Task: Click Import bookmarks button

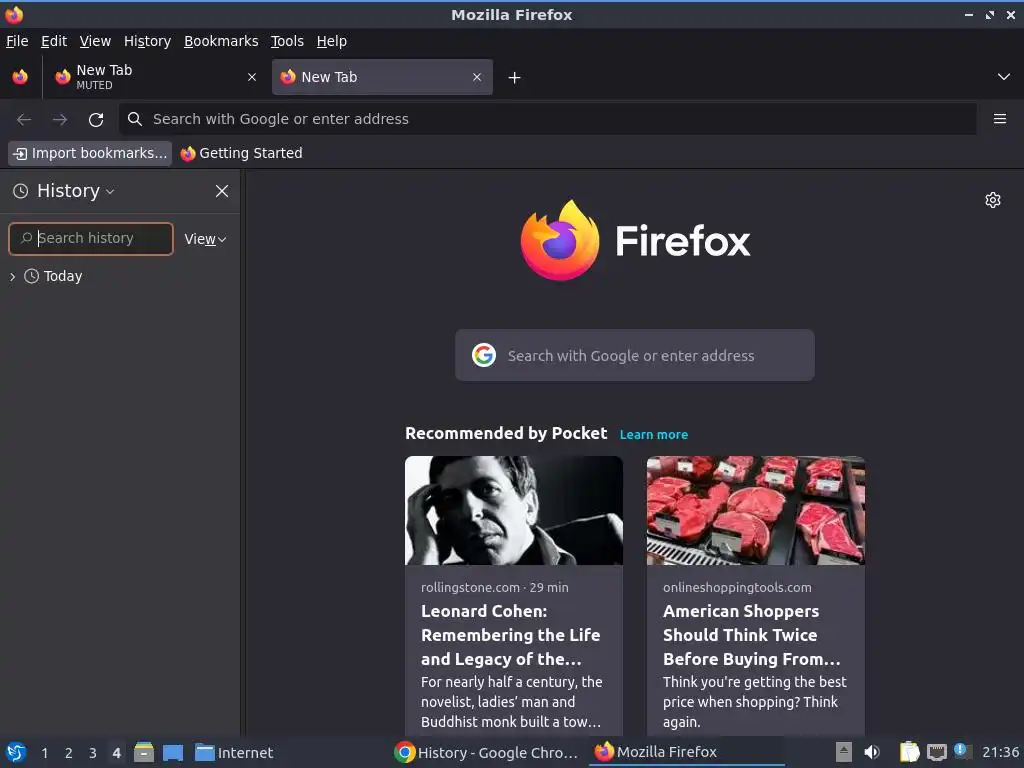Action: [90, 153]
